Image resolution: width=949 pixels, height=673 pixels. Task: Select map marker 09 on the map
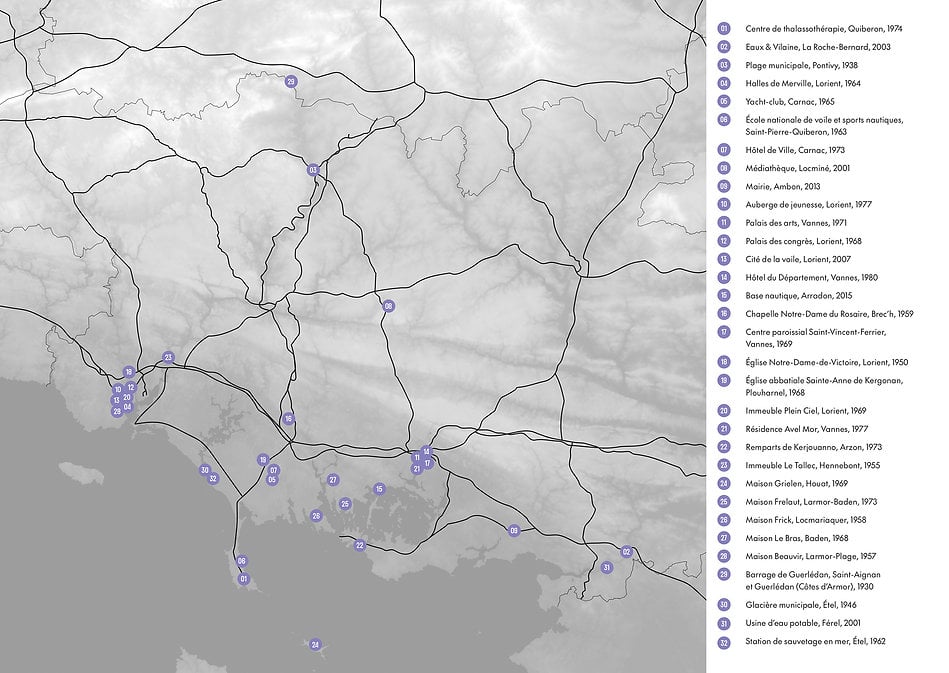[x=515, y=530]
